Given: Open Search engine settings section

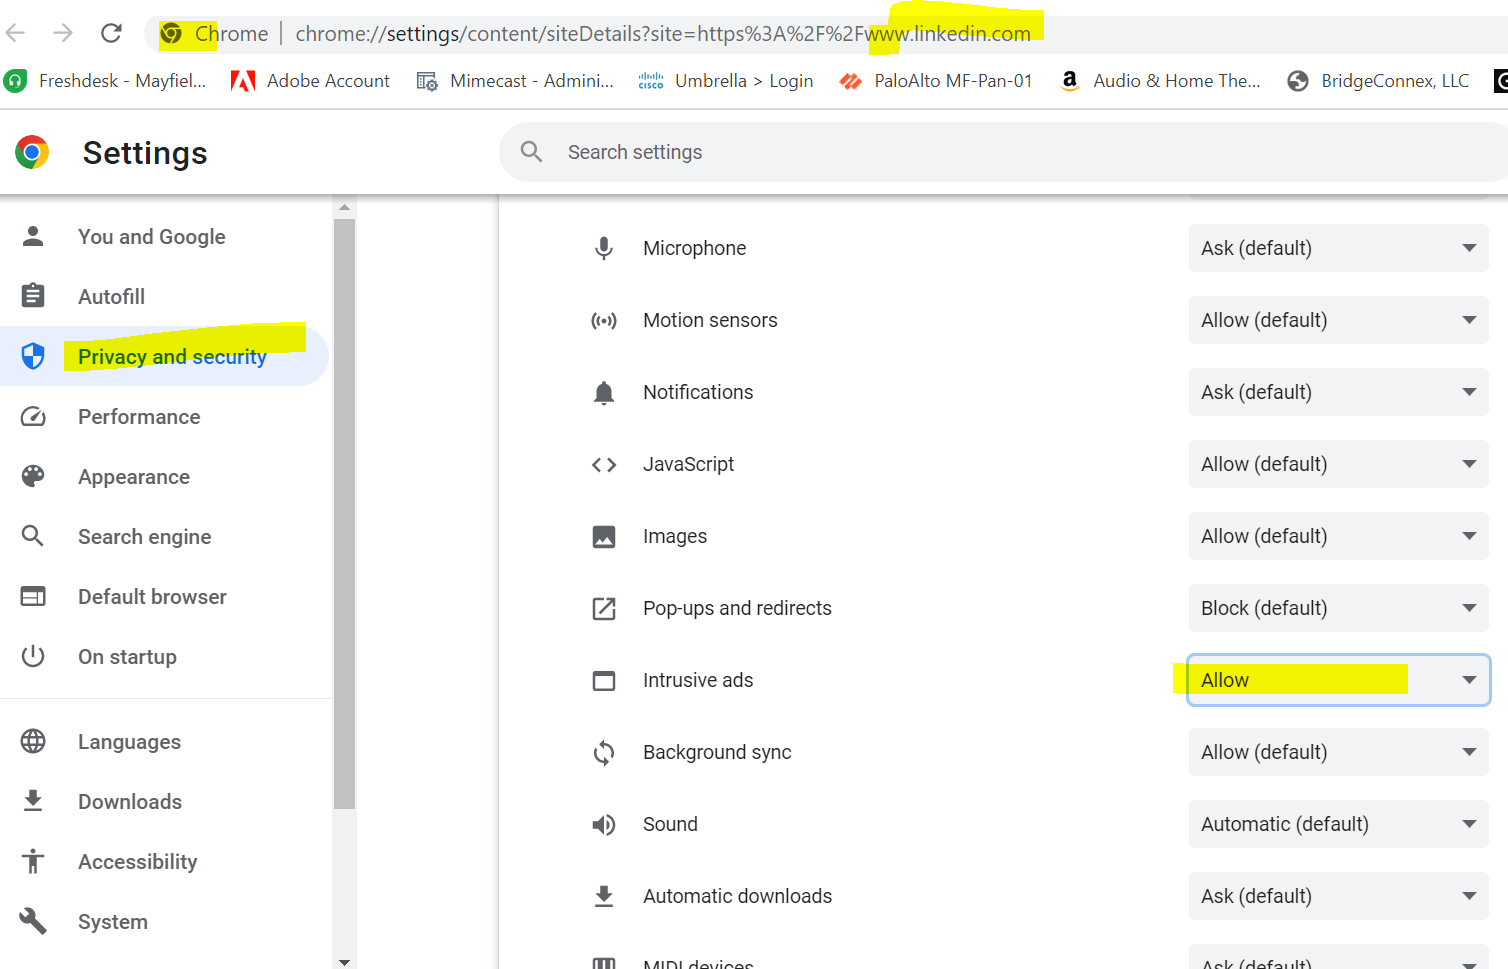Looking at the screenshot, I should pyautogui.click(x=145, y=537).
